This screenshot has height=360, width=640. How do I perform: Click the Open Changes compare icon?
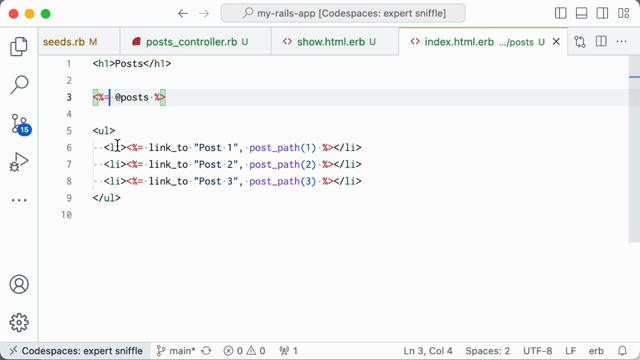[580, 42]
